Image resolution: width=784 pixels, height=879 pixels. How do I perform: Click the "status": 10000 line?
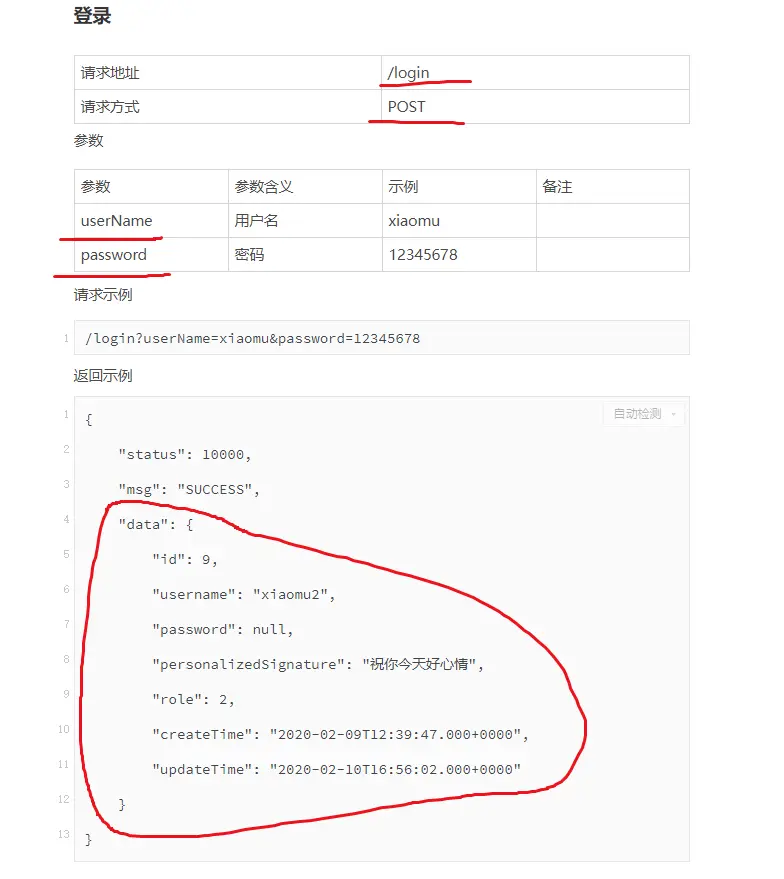[x=184, y=455]
